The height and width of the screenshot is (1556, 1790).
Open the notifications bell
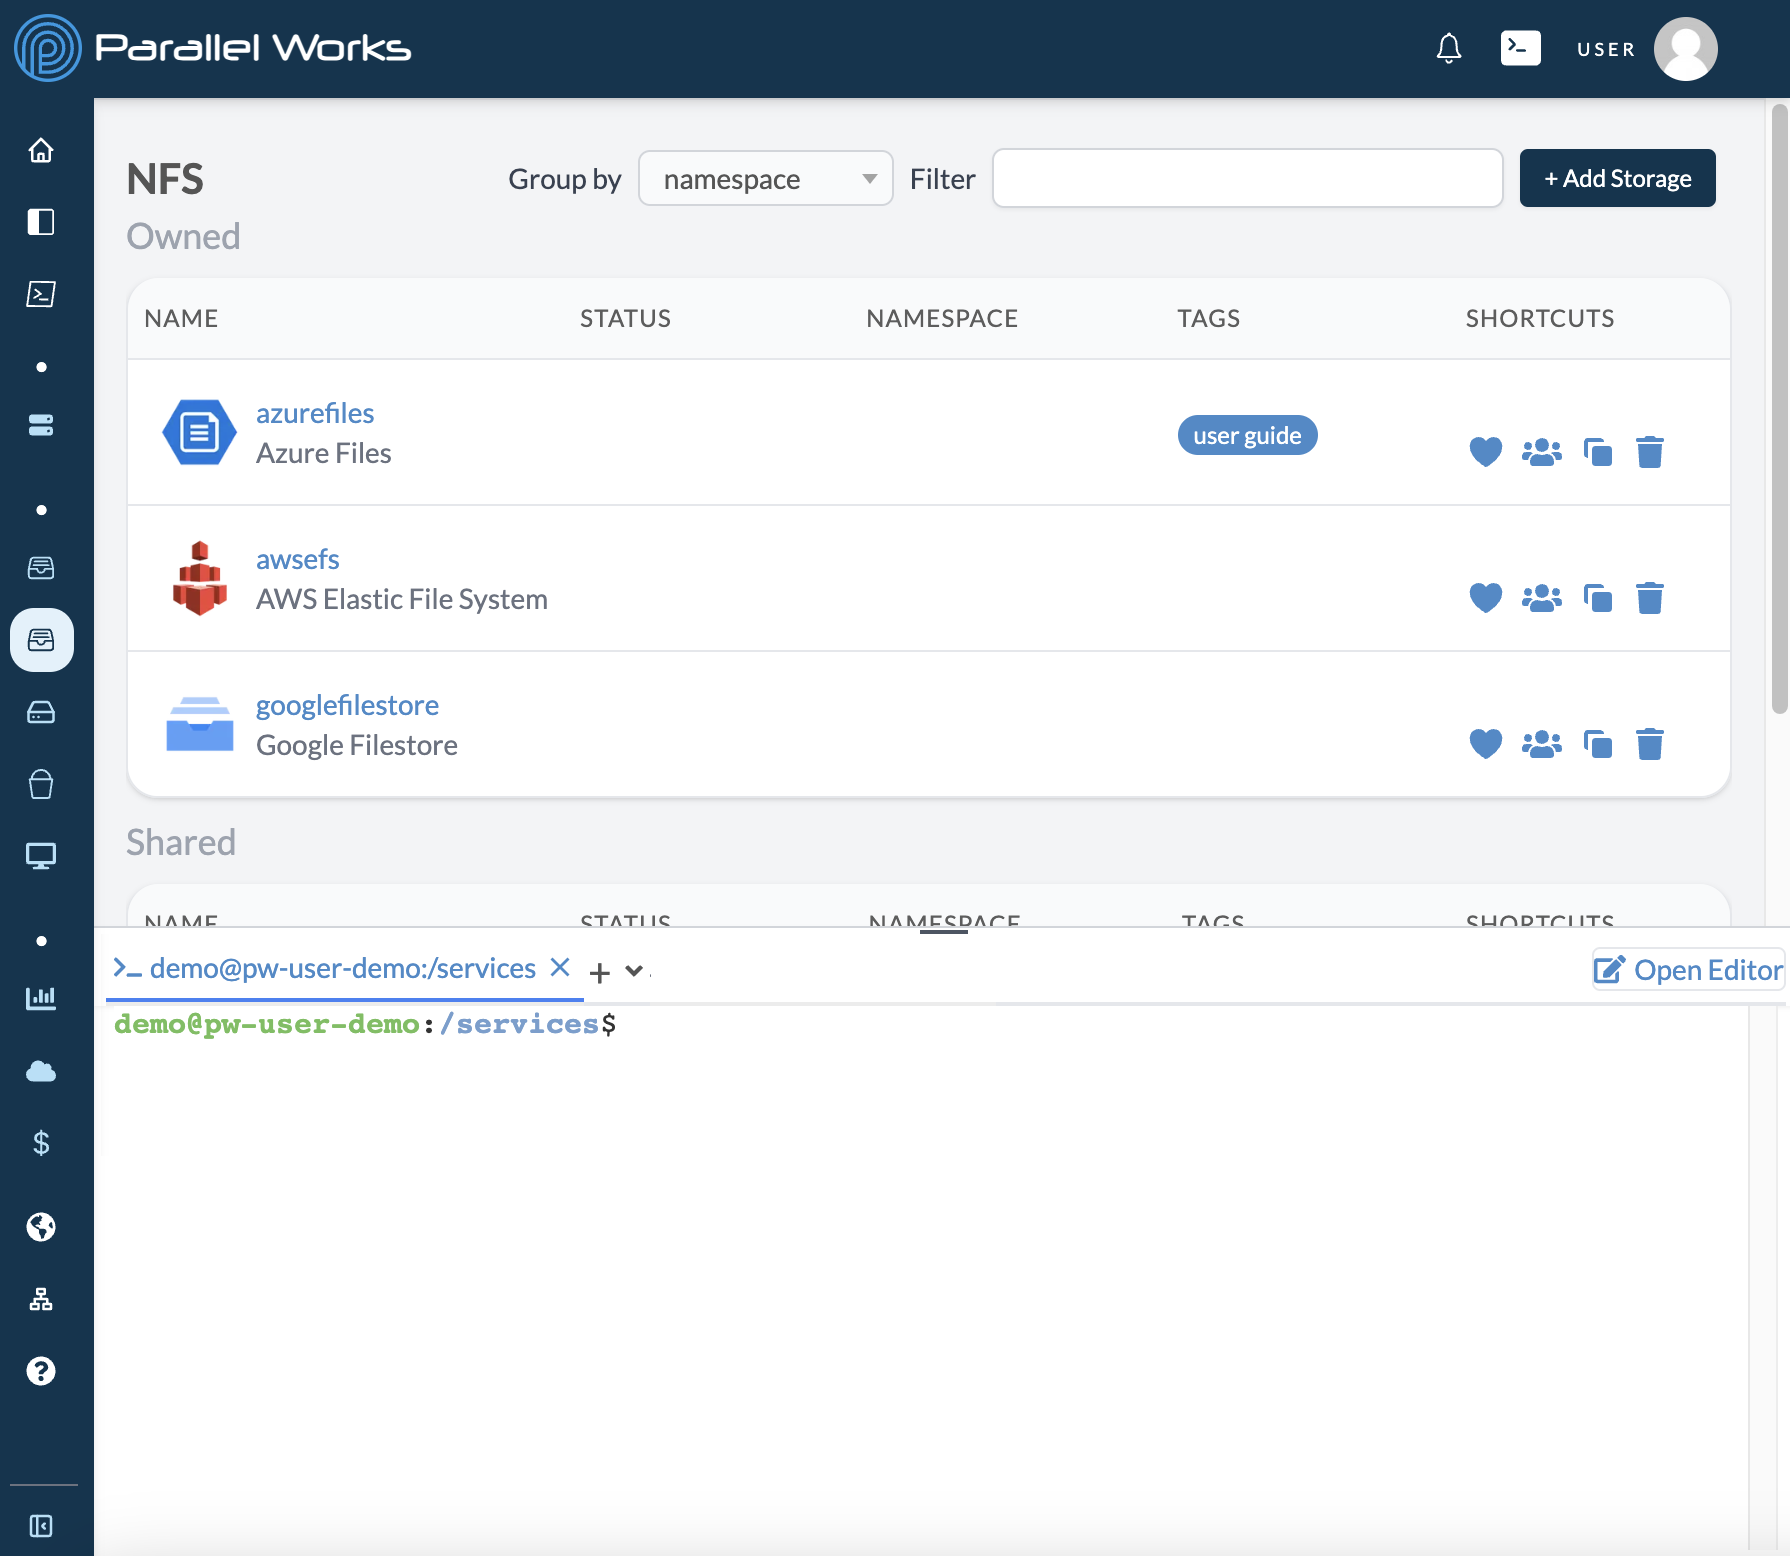pyautogui.click(x=1449, y=48)
